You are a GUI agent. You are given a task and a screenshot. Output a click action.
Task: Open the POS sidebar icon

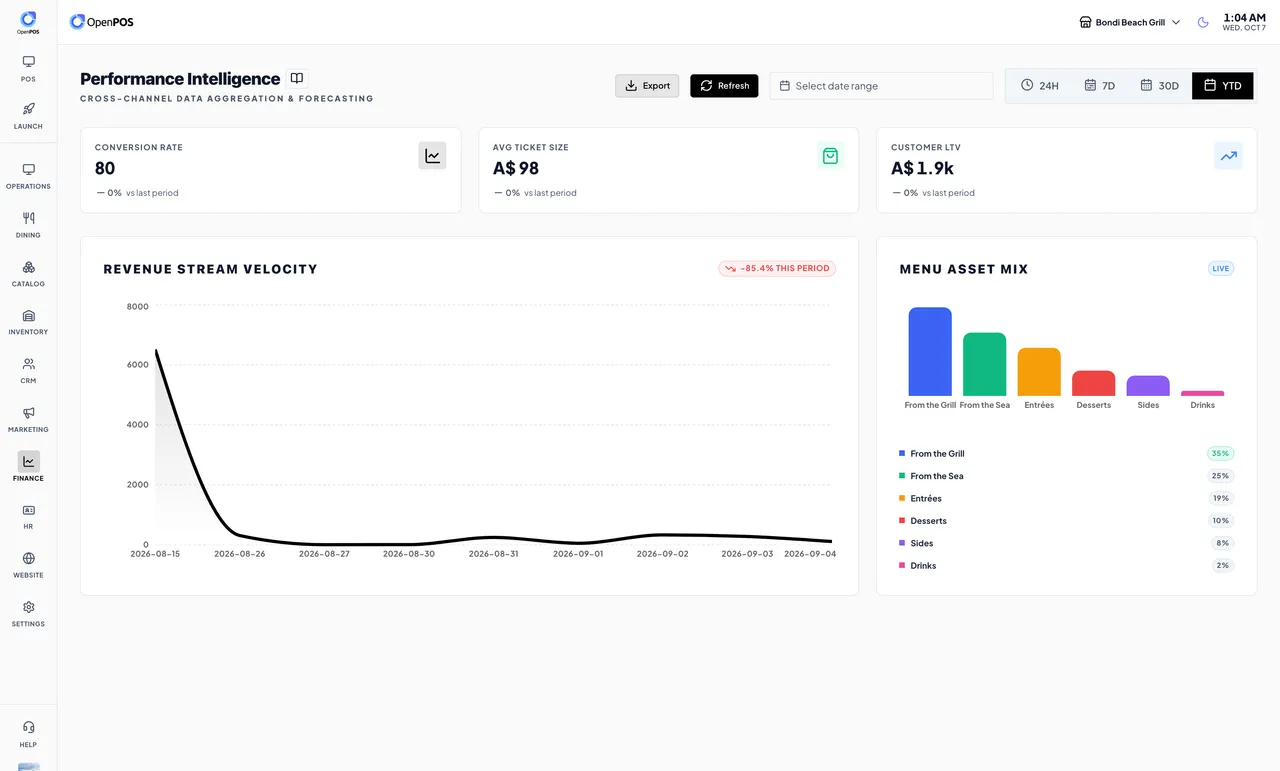click(28, 62)
